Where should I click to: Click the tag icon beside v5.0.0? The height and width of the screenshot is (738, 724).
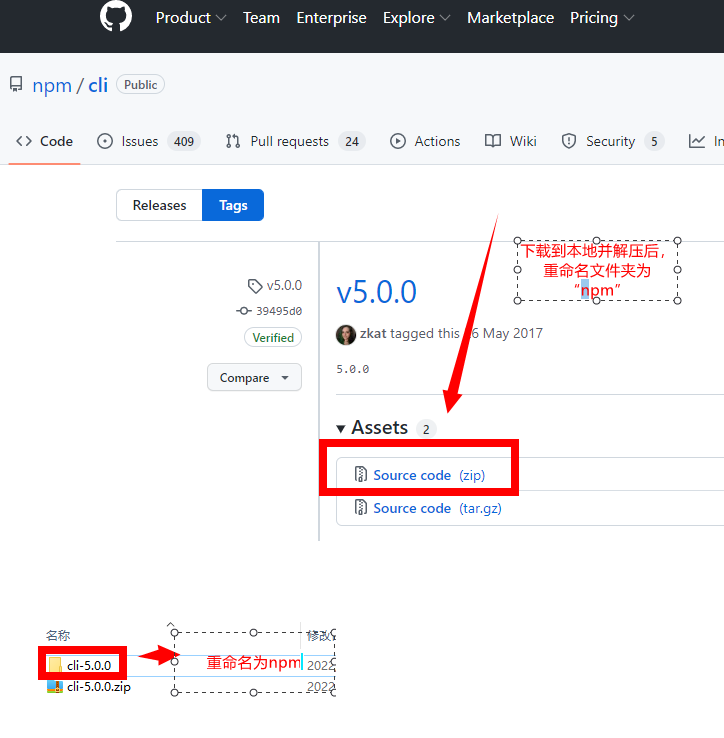pos(255,286)
